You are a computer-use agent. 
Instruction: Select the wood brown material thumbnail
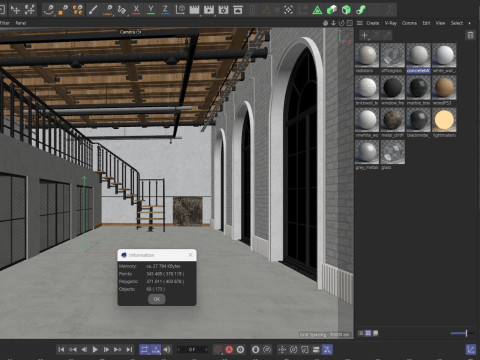[444, 88]
